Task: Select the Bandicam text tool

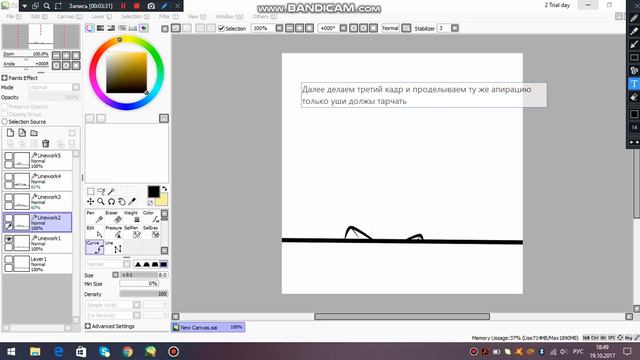Action: point(634,84)
